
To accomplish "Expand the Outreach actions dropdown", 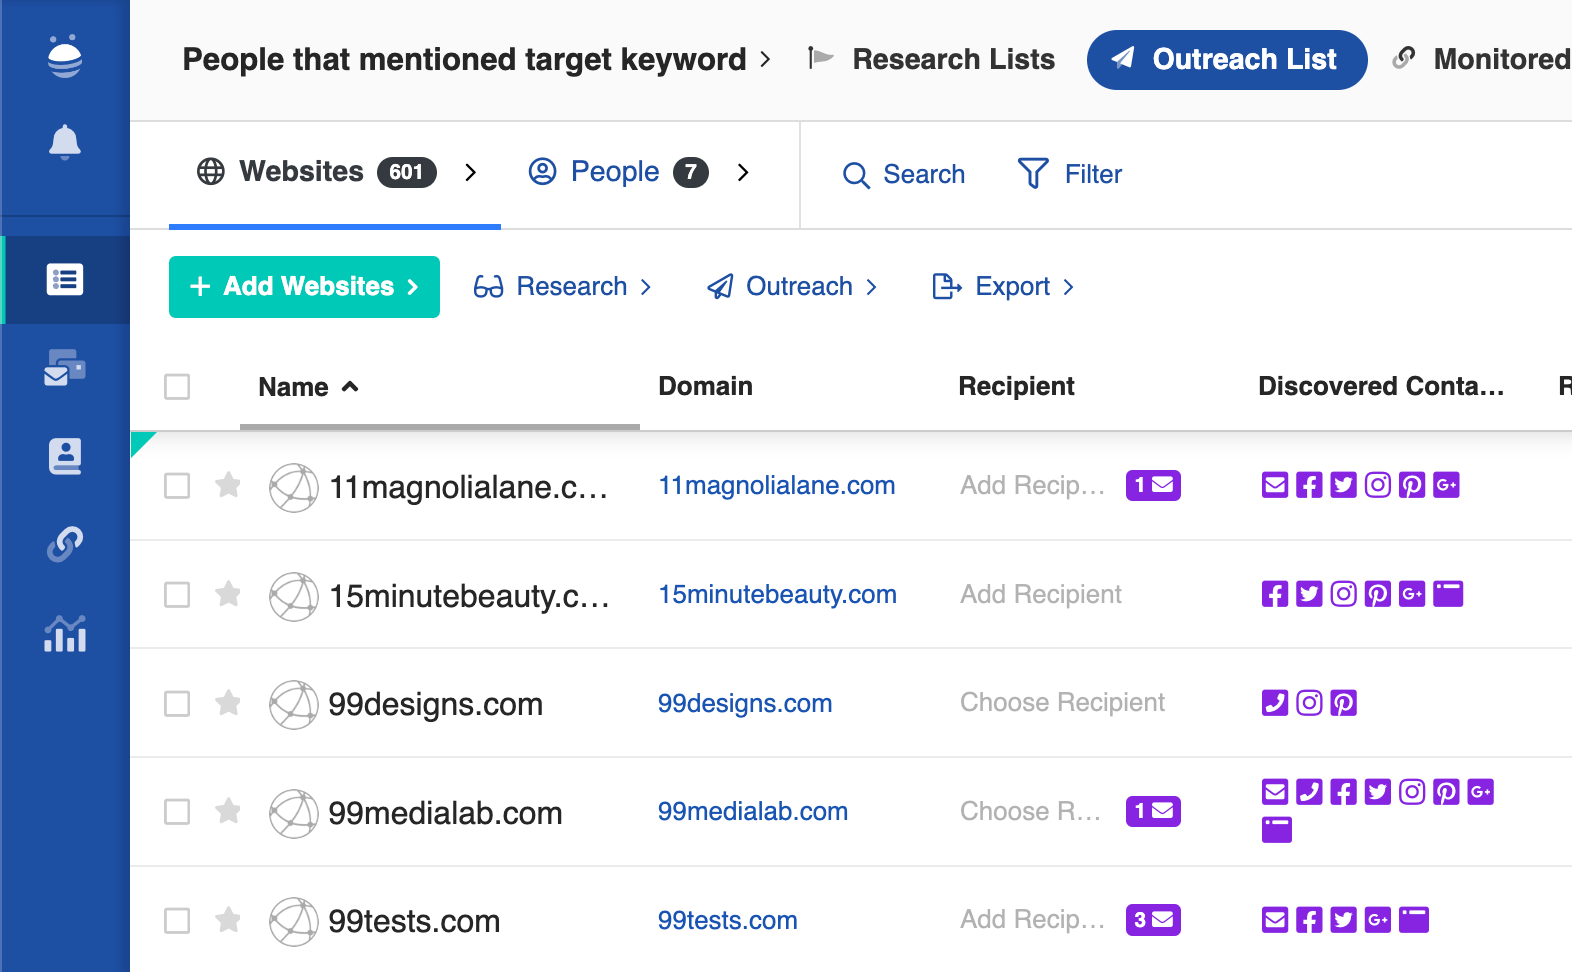I will click(792, 287).
